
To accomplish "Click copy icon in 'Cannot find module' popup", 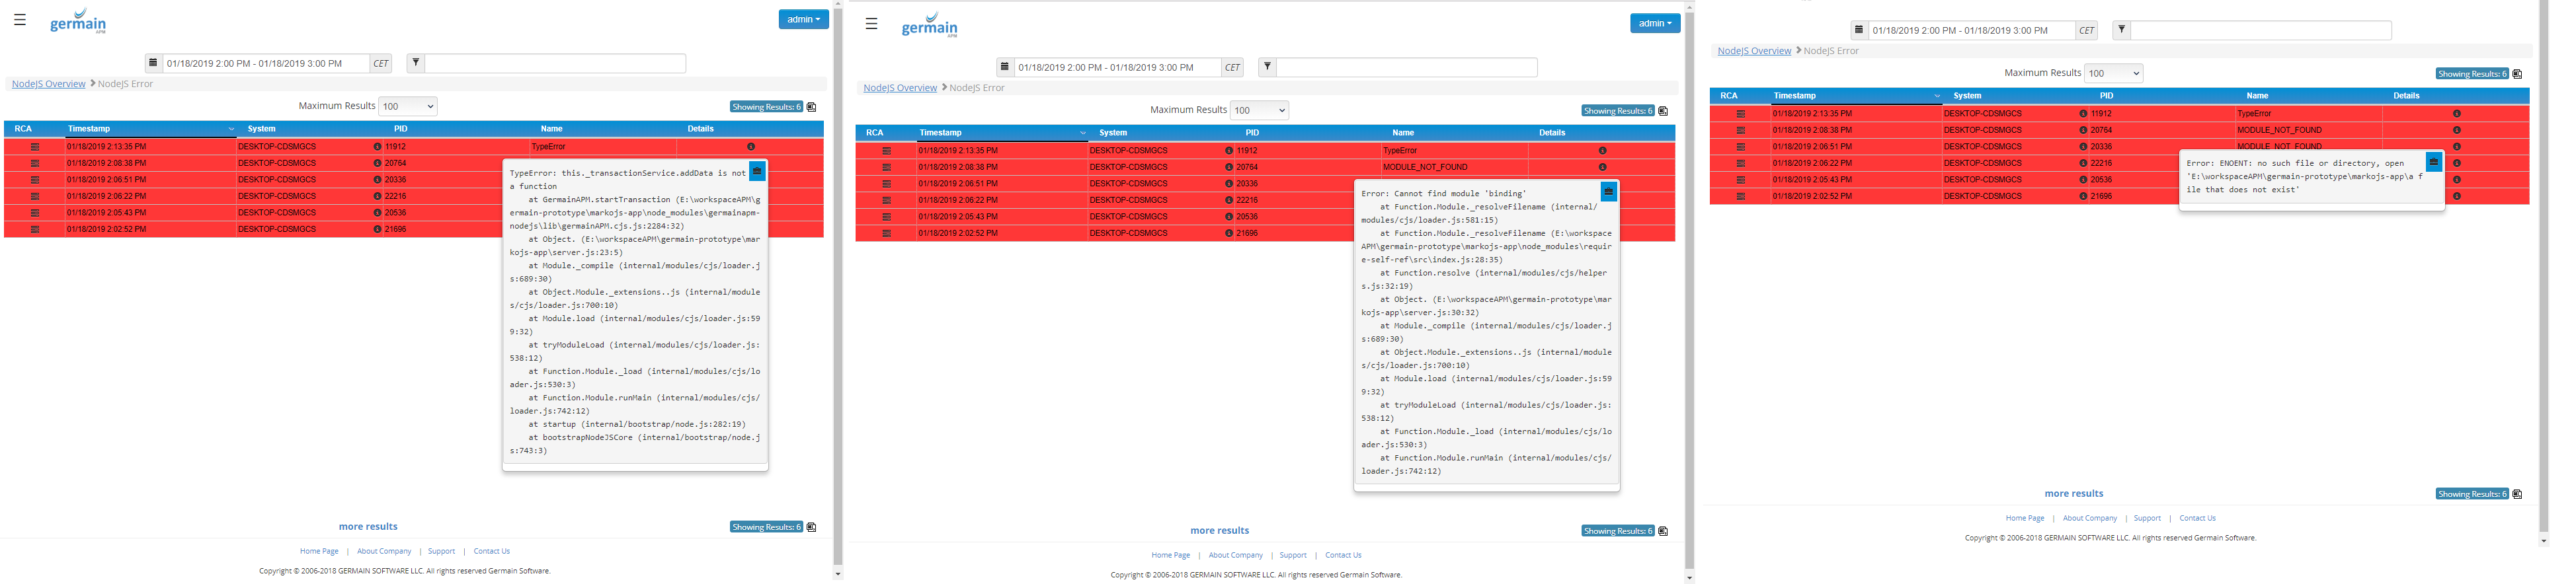I will pos(1608,192).
